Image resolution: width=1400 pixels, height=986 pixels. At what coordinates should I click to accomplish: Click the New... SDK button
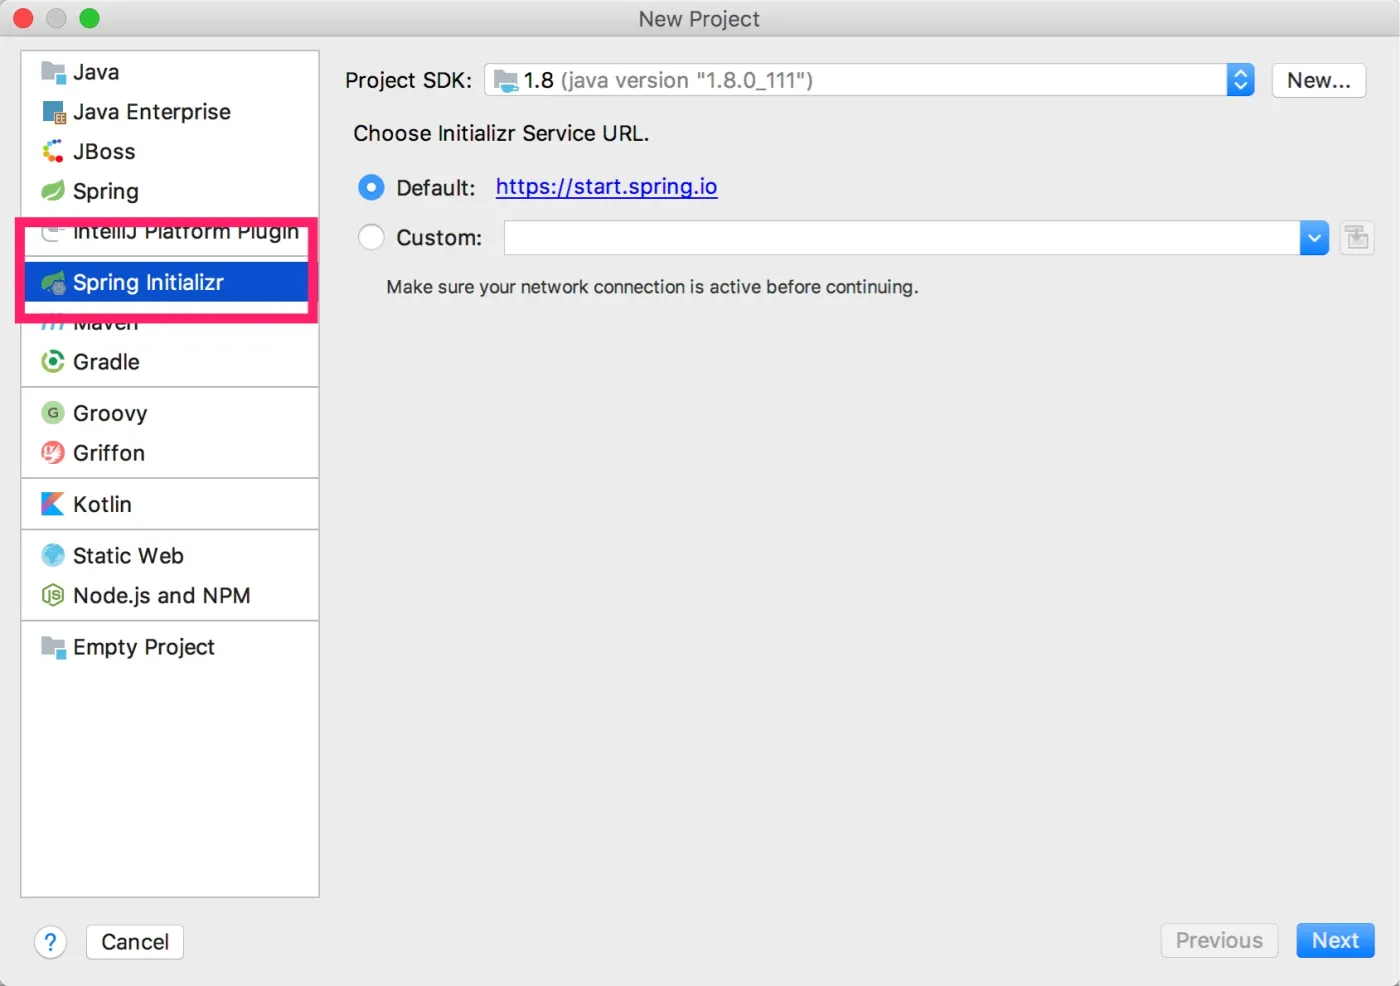1319,80
